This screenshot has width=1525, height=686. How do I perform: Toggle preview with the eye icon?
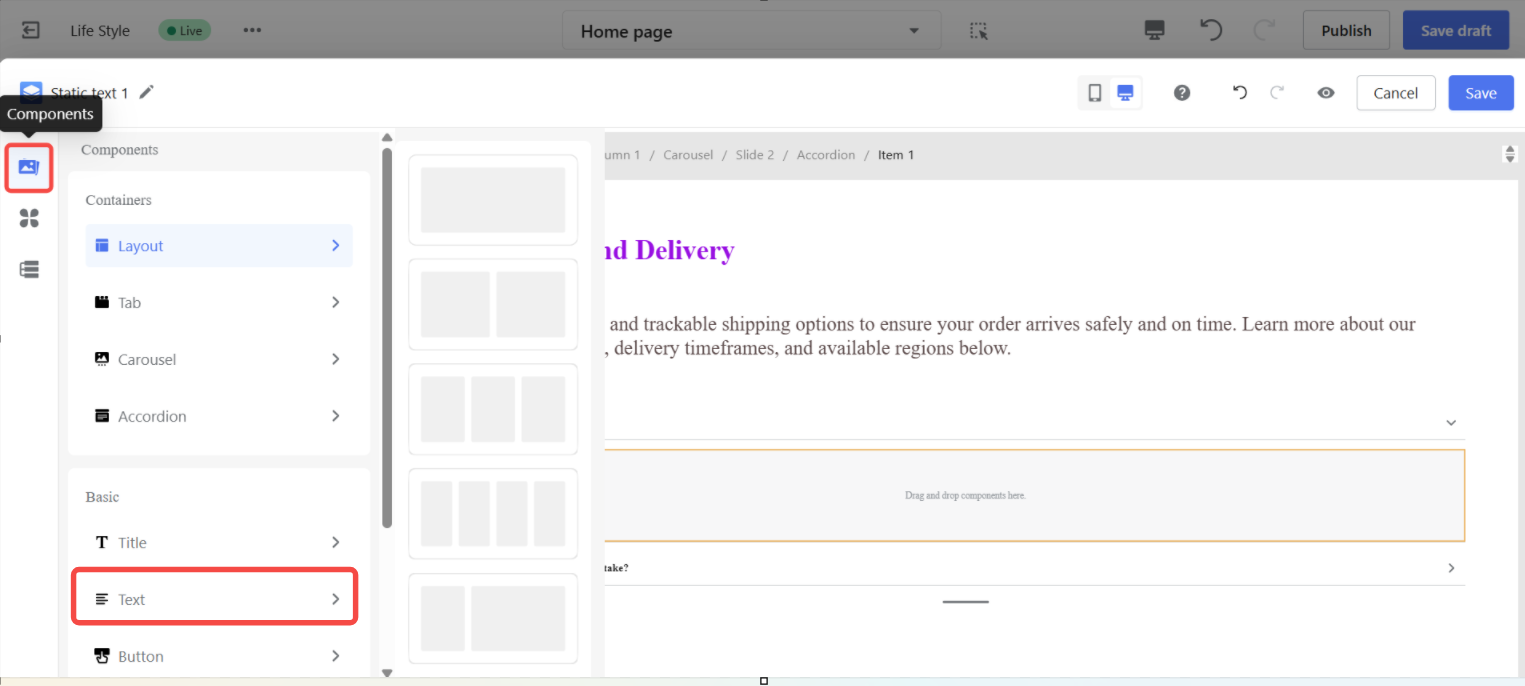click(x=1326, y=93)
